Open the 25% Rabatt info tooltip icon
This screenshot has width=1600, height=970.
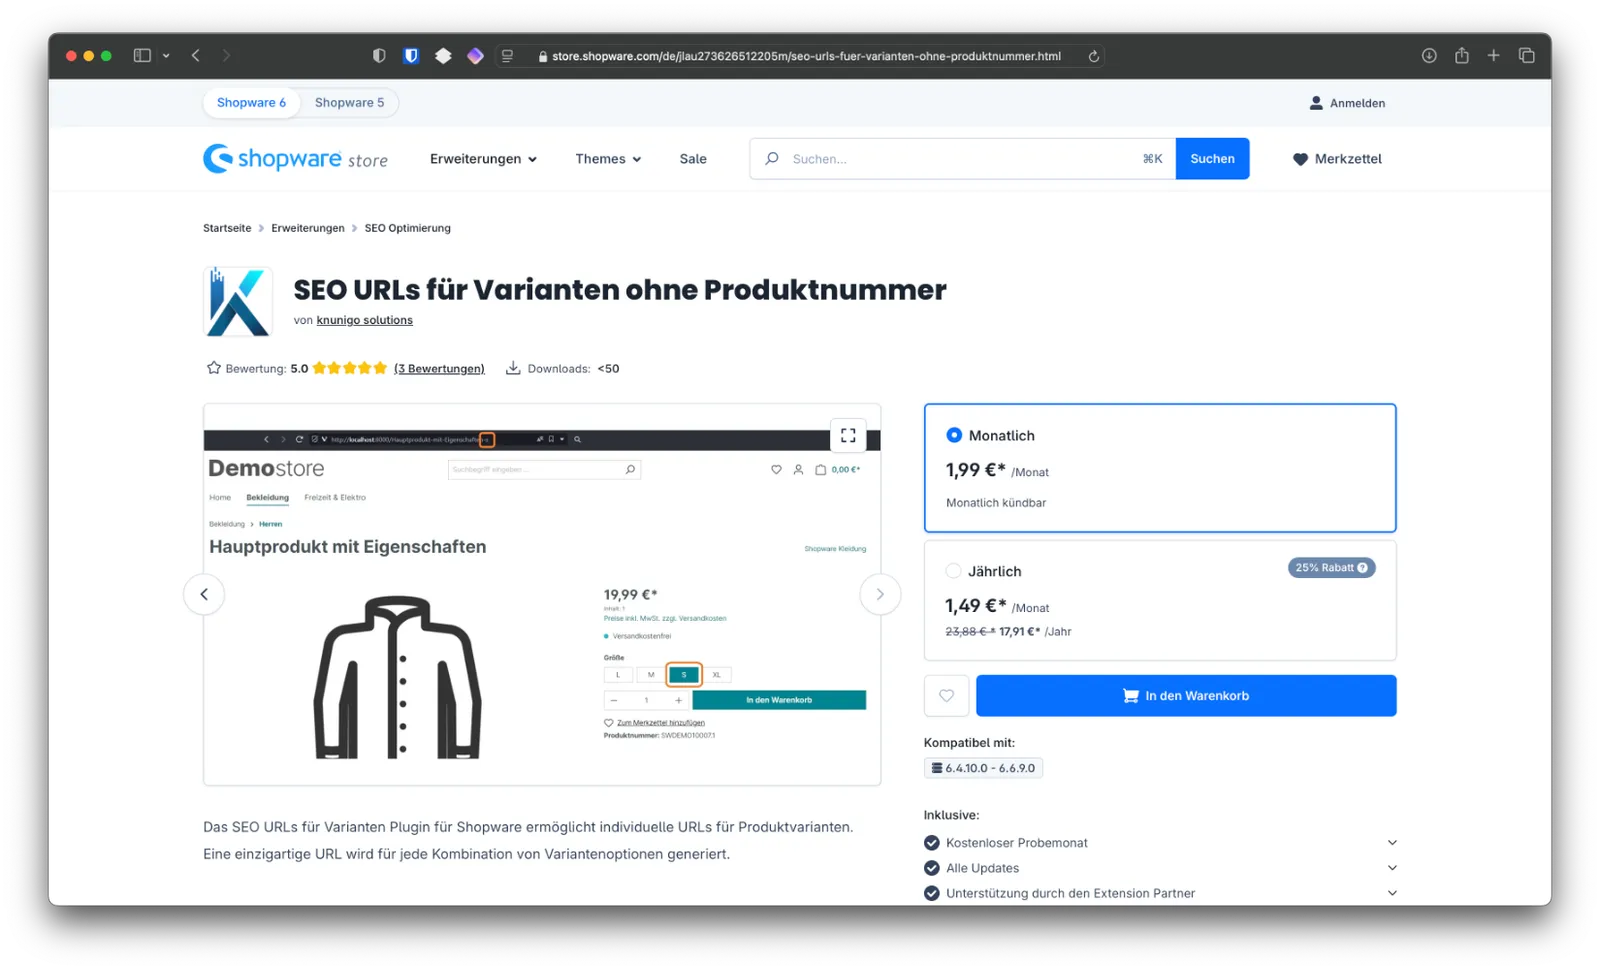point(1362,567)
